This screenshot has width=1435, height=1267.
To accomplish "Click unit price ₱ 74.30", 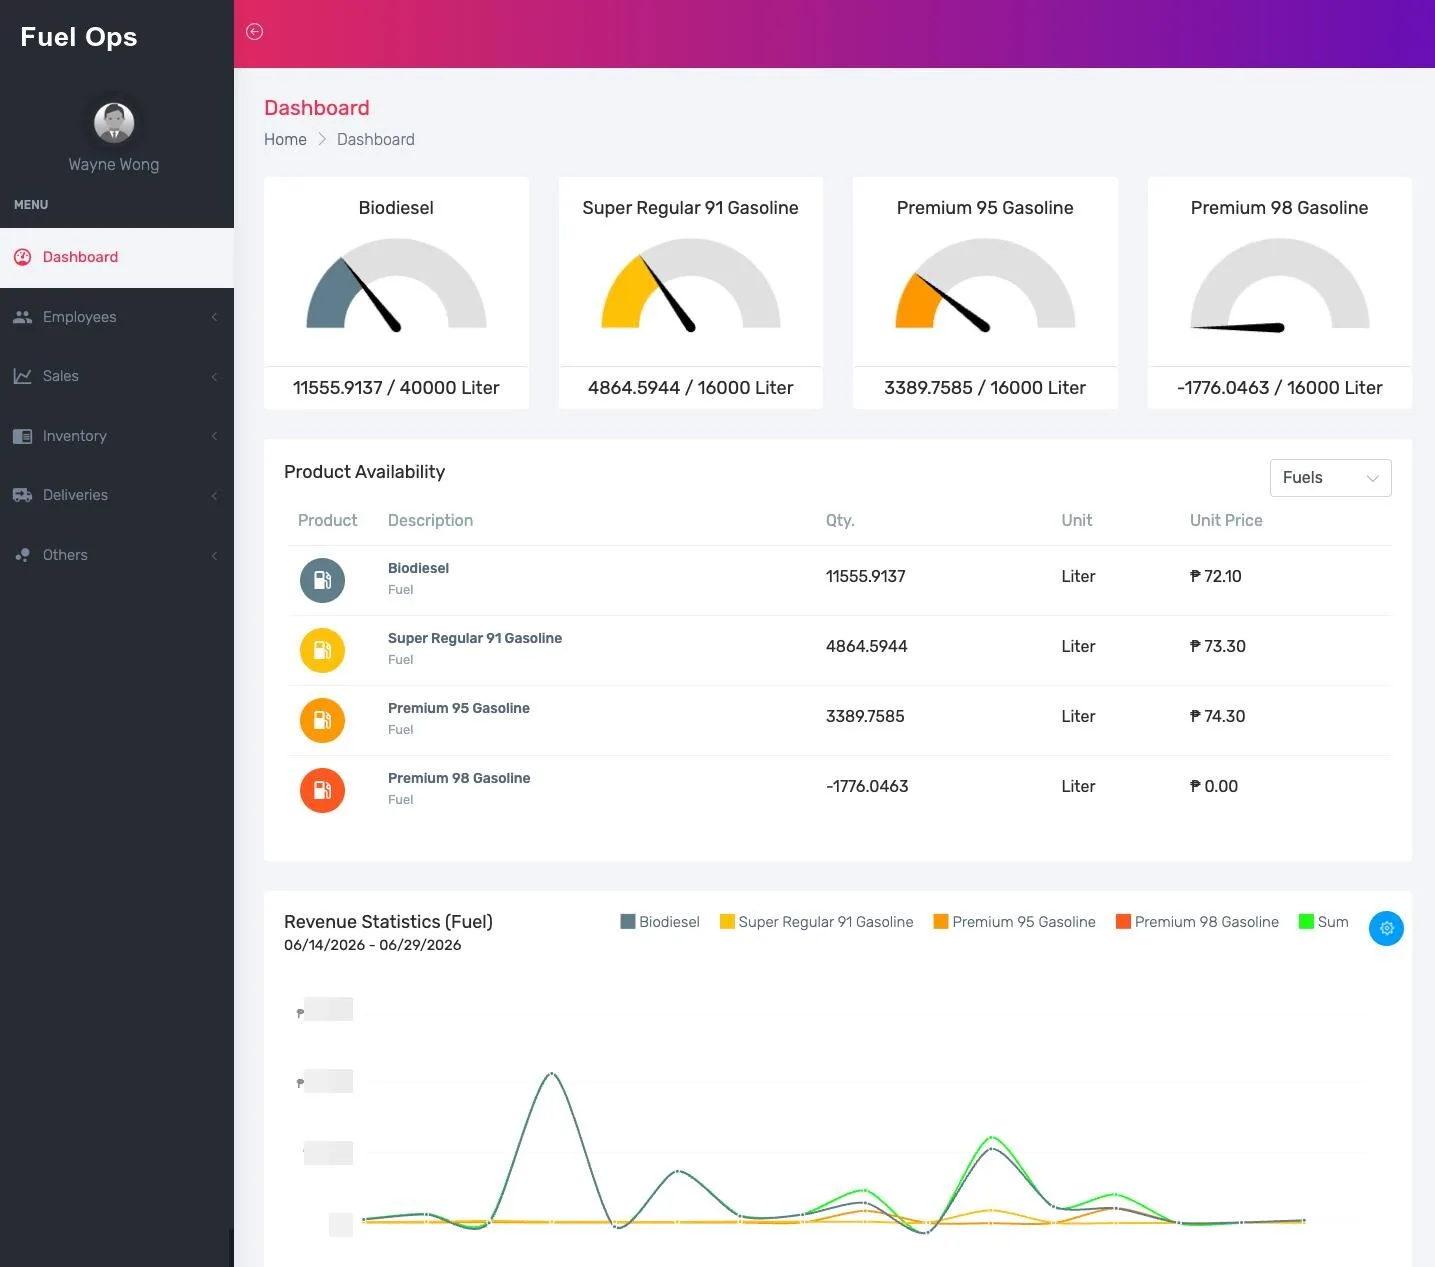I will (1218, 716).
